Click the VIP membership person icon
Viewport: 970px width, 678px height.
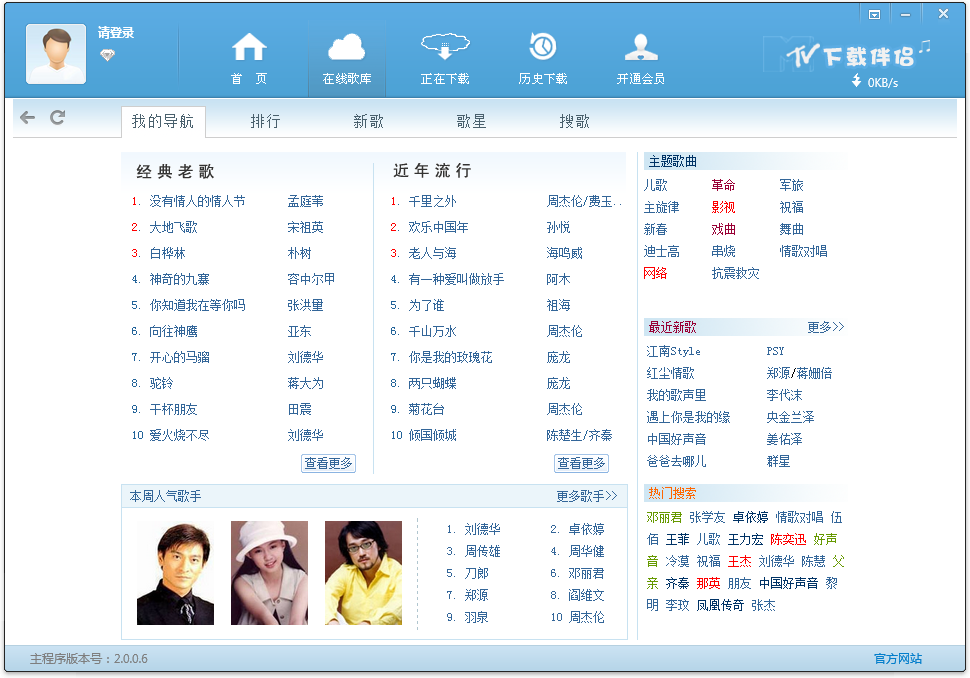[x=640, y=47]
